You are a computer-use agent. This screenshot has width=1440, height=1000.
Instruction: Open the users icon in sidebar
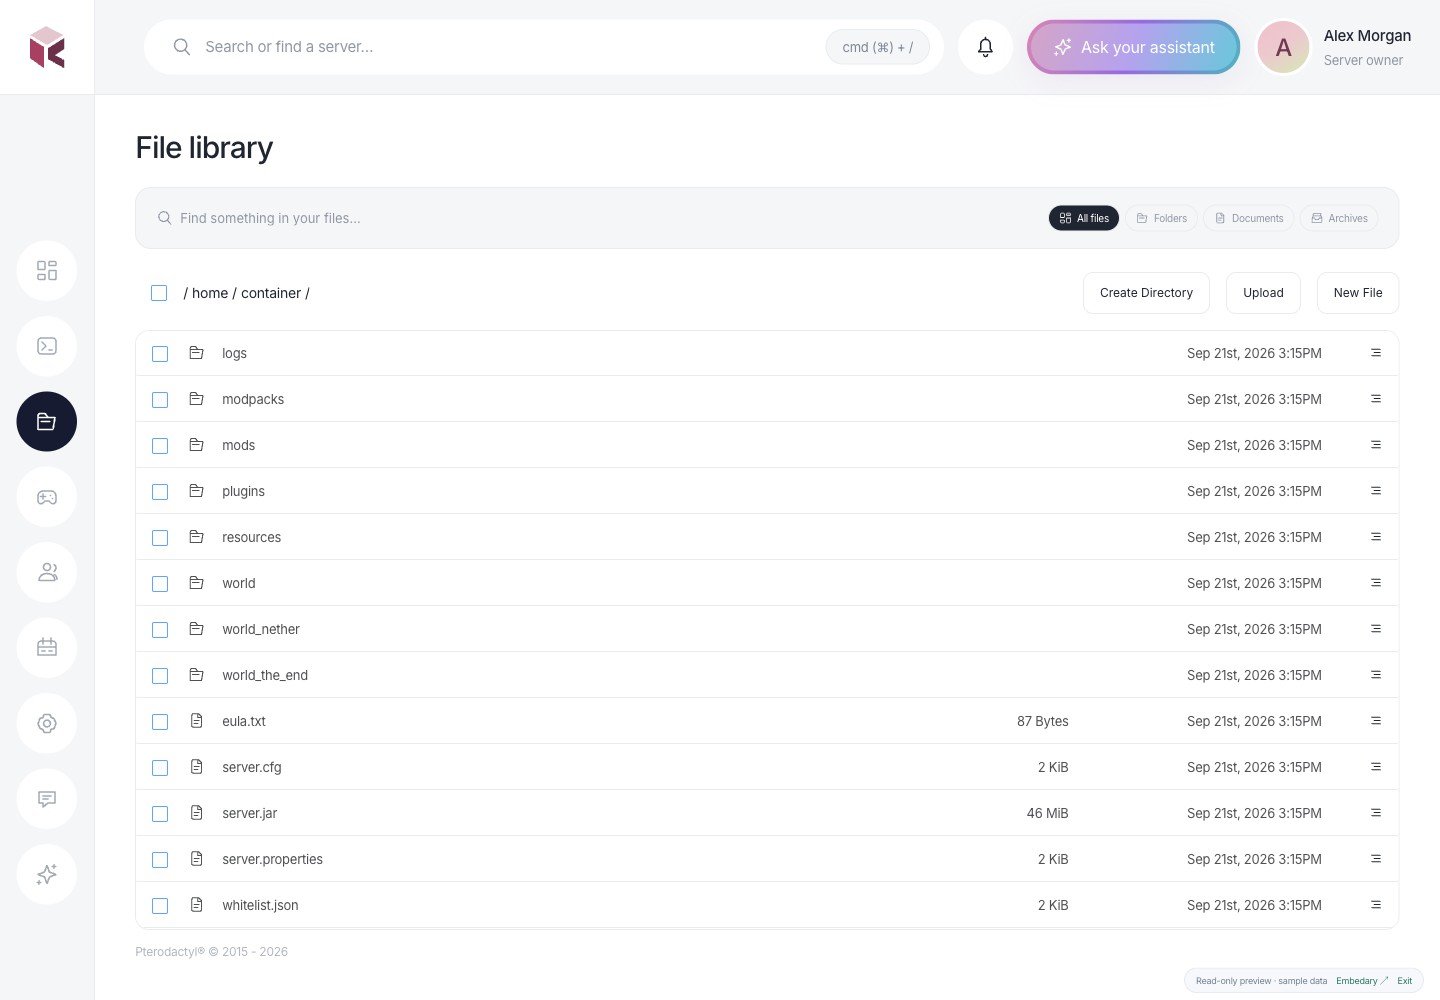[x=47, y=572]
